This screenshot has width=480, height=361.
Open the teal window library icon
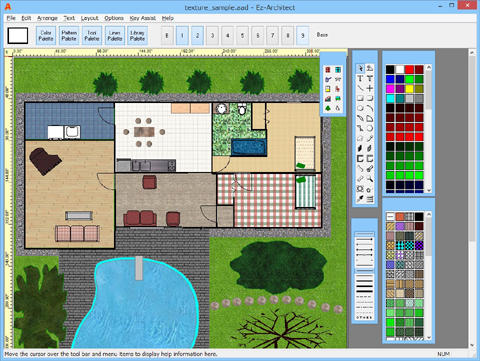(x=338, y=70)
